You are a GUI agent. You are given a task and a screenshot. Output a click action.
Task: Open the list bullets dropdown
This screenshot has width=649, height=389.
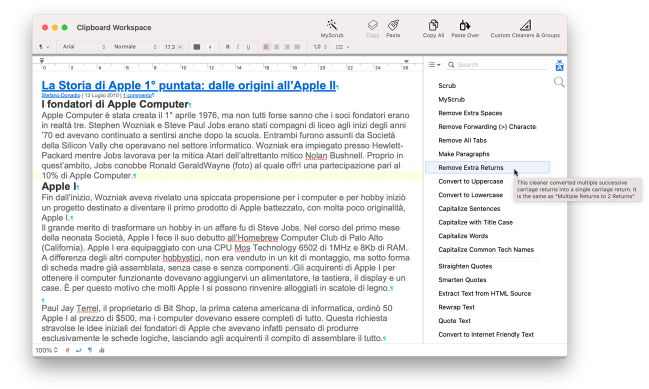coord(342,47)
